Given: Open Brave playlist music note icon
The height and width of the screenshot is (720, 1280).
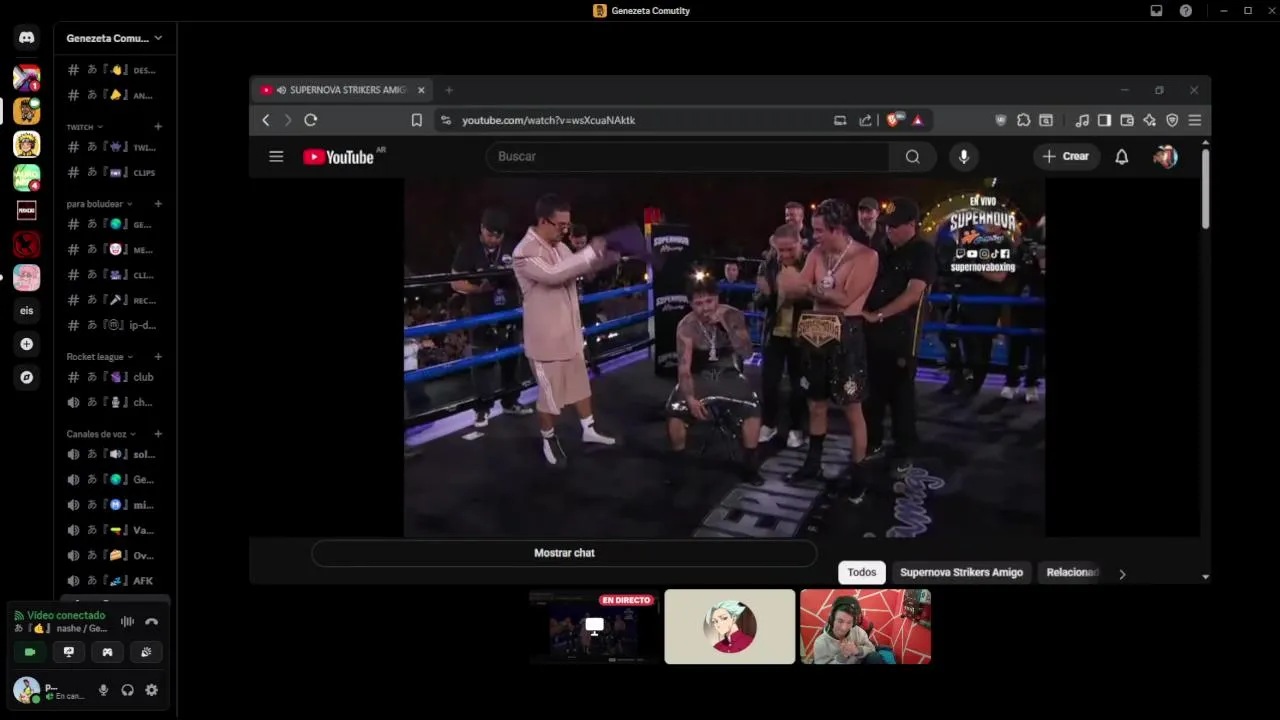Looking at the screenshot, I should tap(1082, 120).
